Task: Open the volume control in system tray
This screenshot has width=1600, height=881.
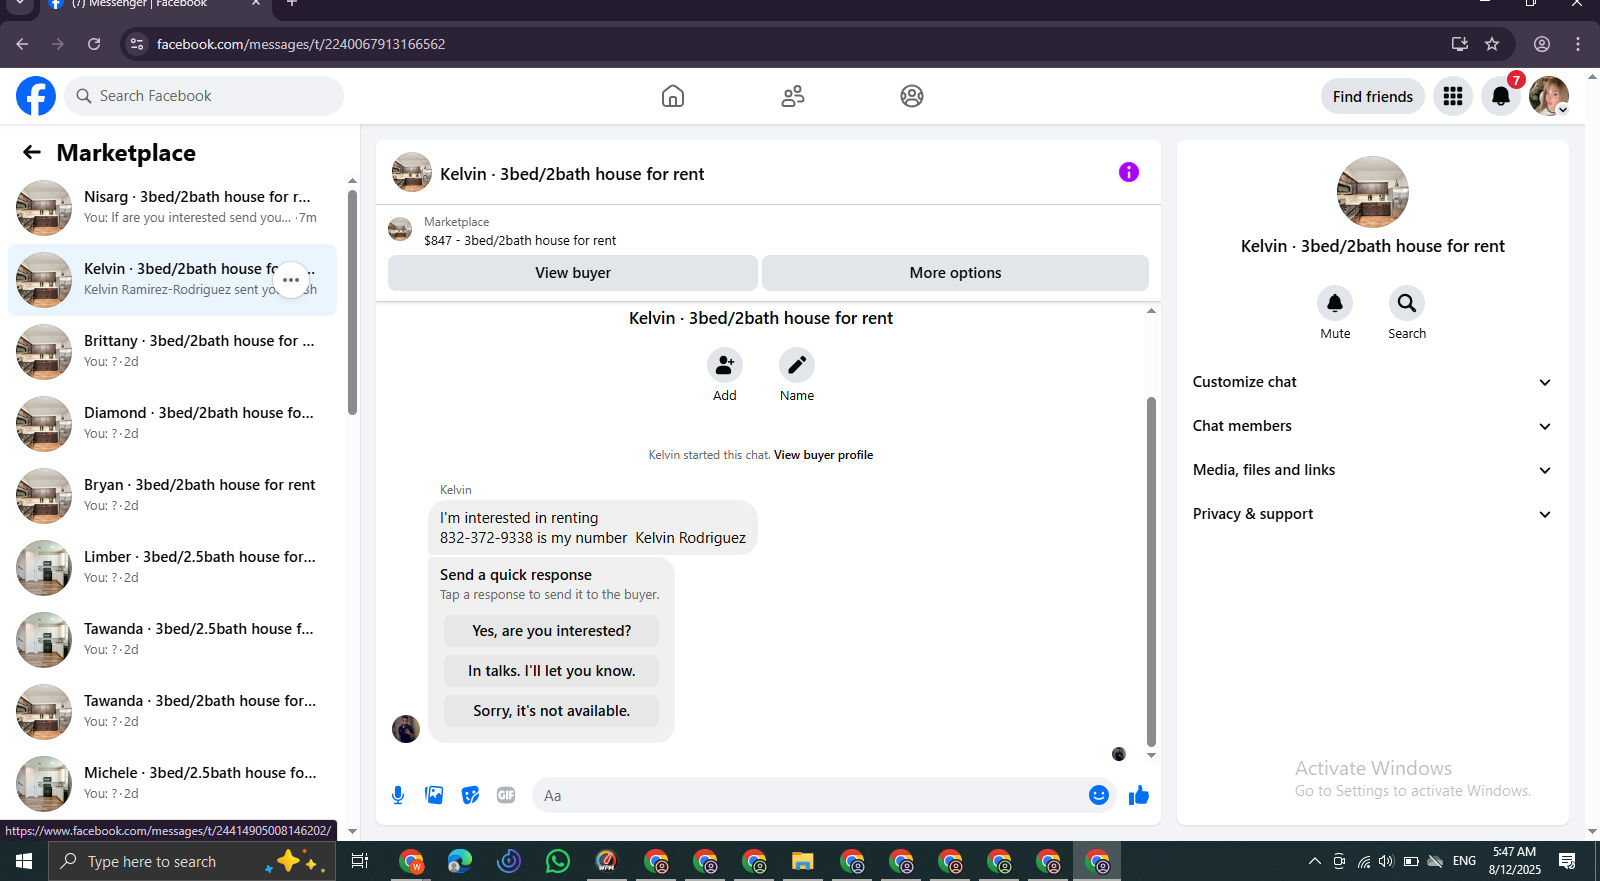Action: [1386, 861]
